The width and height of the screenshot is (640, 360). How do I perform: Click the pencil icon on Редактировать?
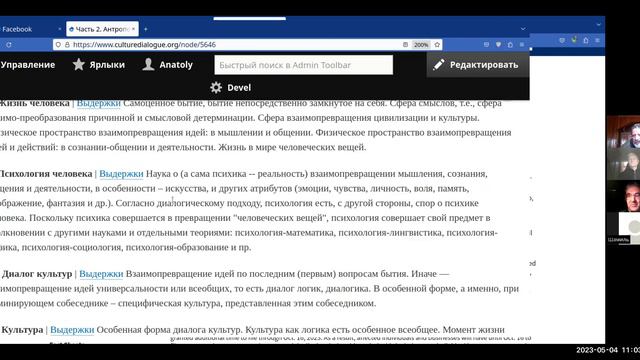coord(438,64)
